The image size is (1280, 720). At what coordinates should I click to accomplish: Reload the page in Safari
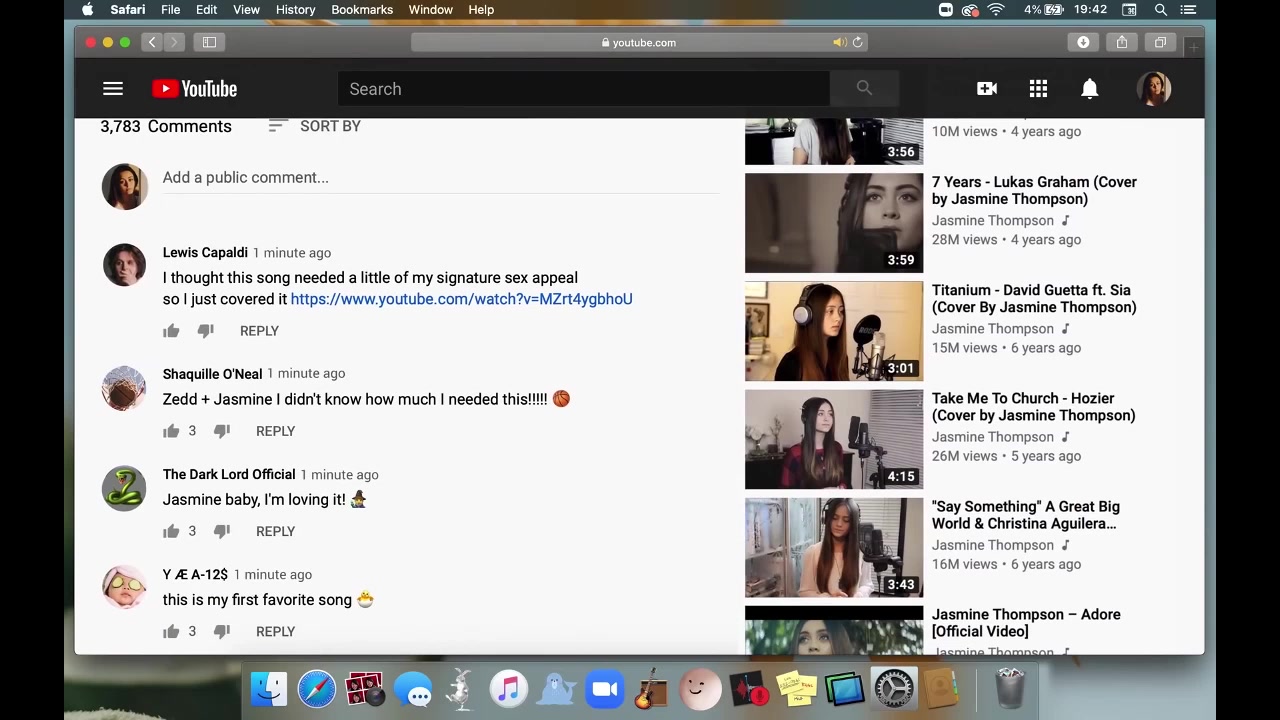tap(857, 42)
